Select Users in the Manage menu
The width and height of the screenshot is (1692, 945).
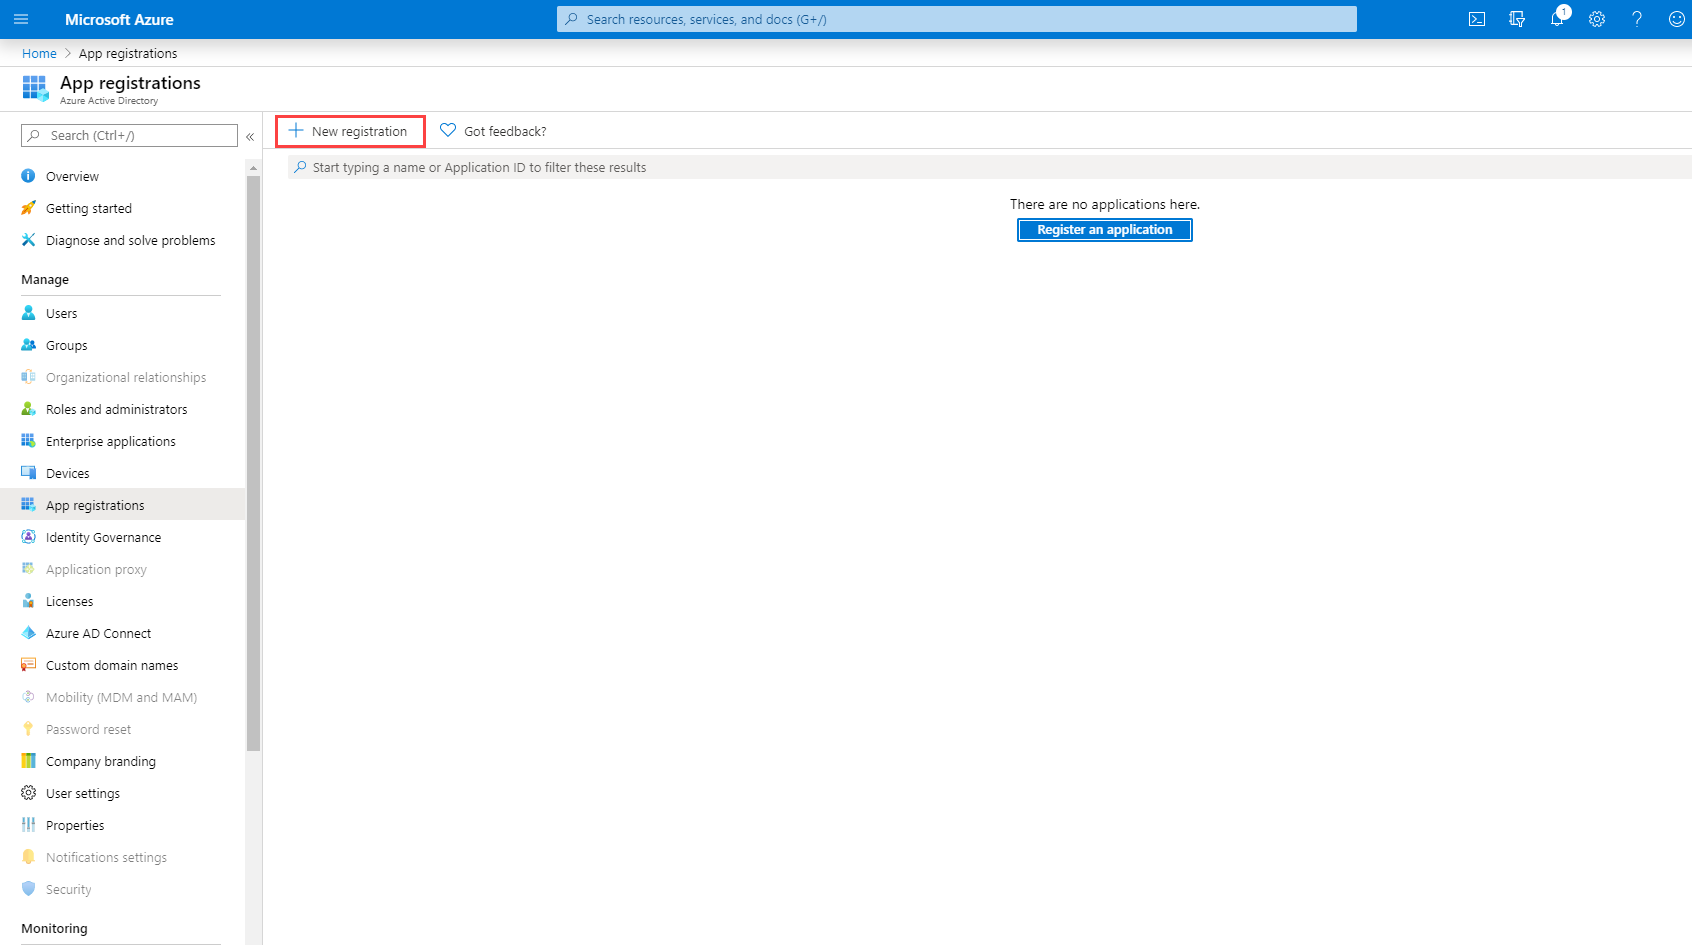pos(61,313)
